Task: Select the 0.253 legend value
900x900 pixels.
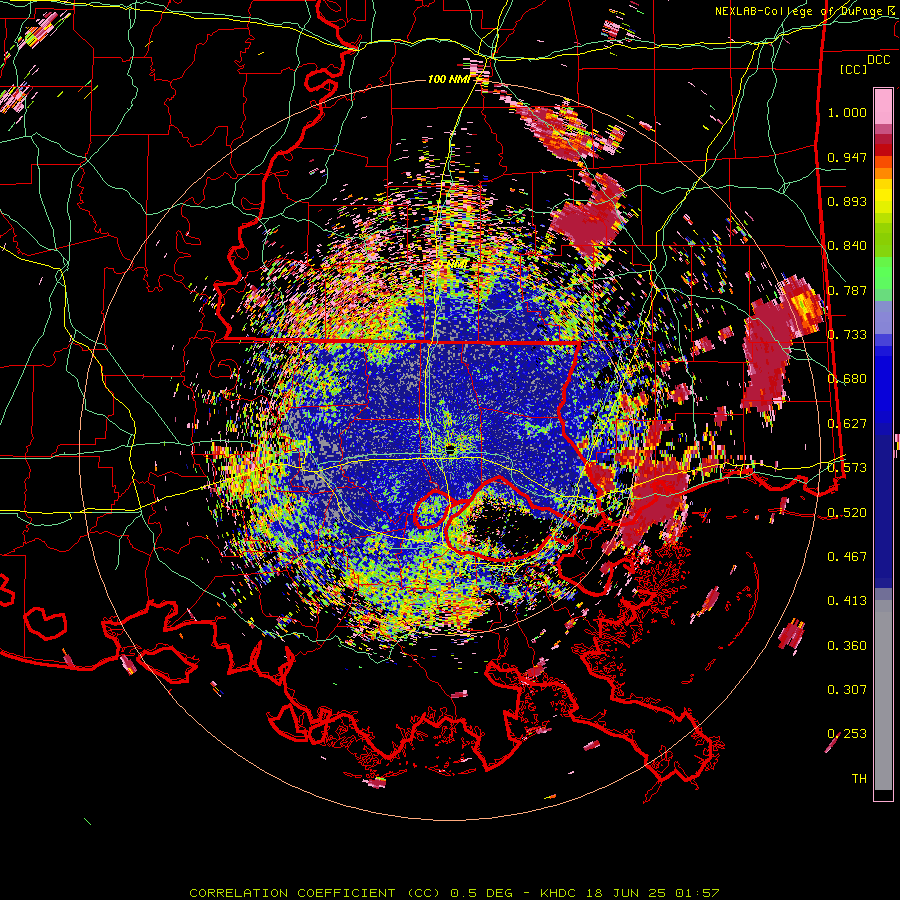Action: pyautogui.click(x=847, y=734)
